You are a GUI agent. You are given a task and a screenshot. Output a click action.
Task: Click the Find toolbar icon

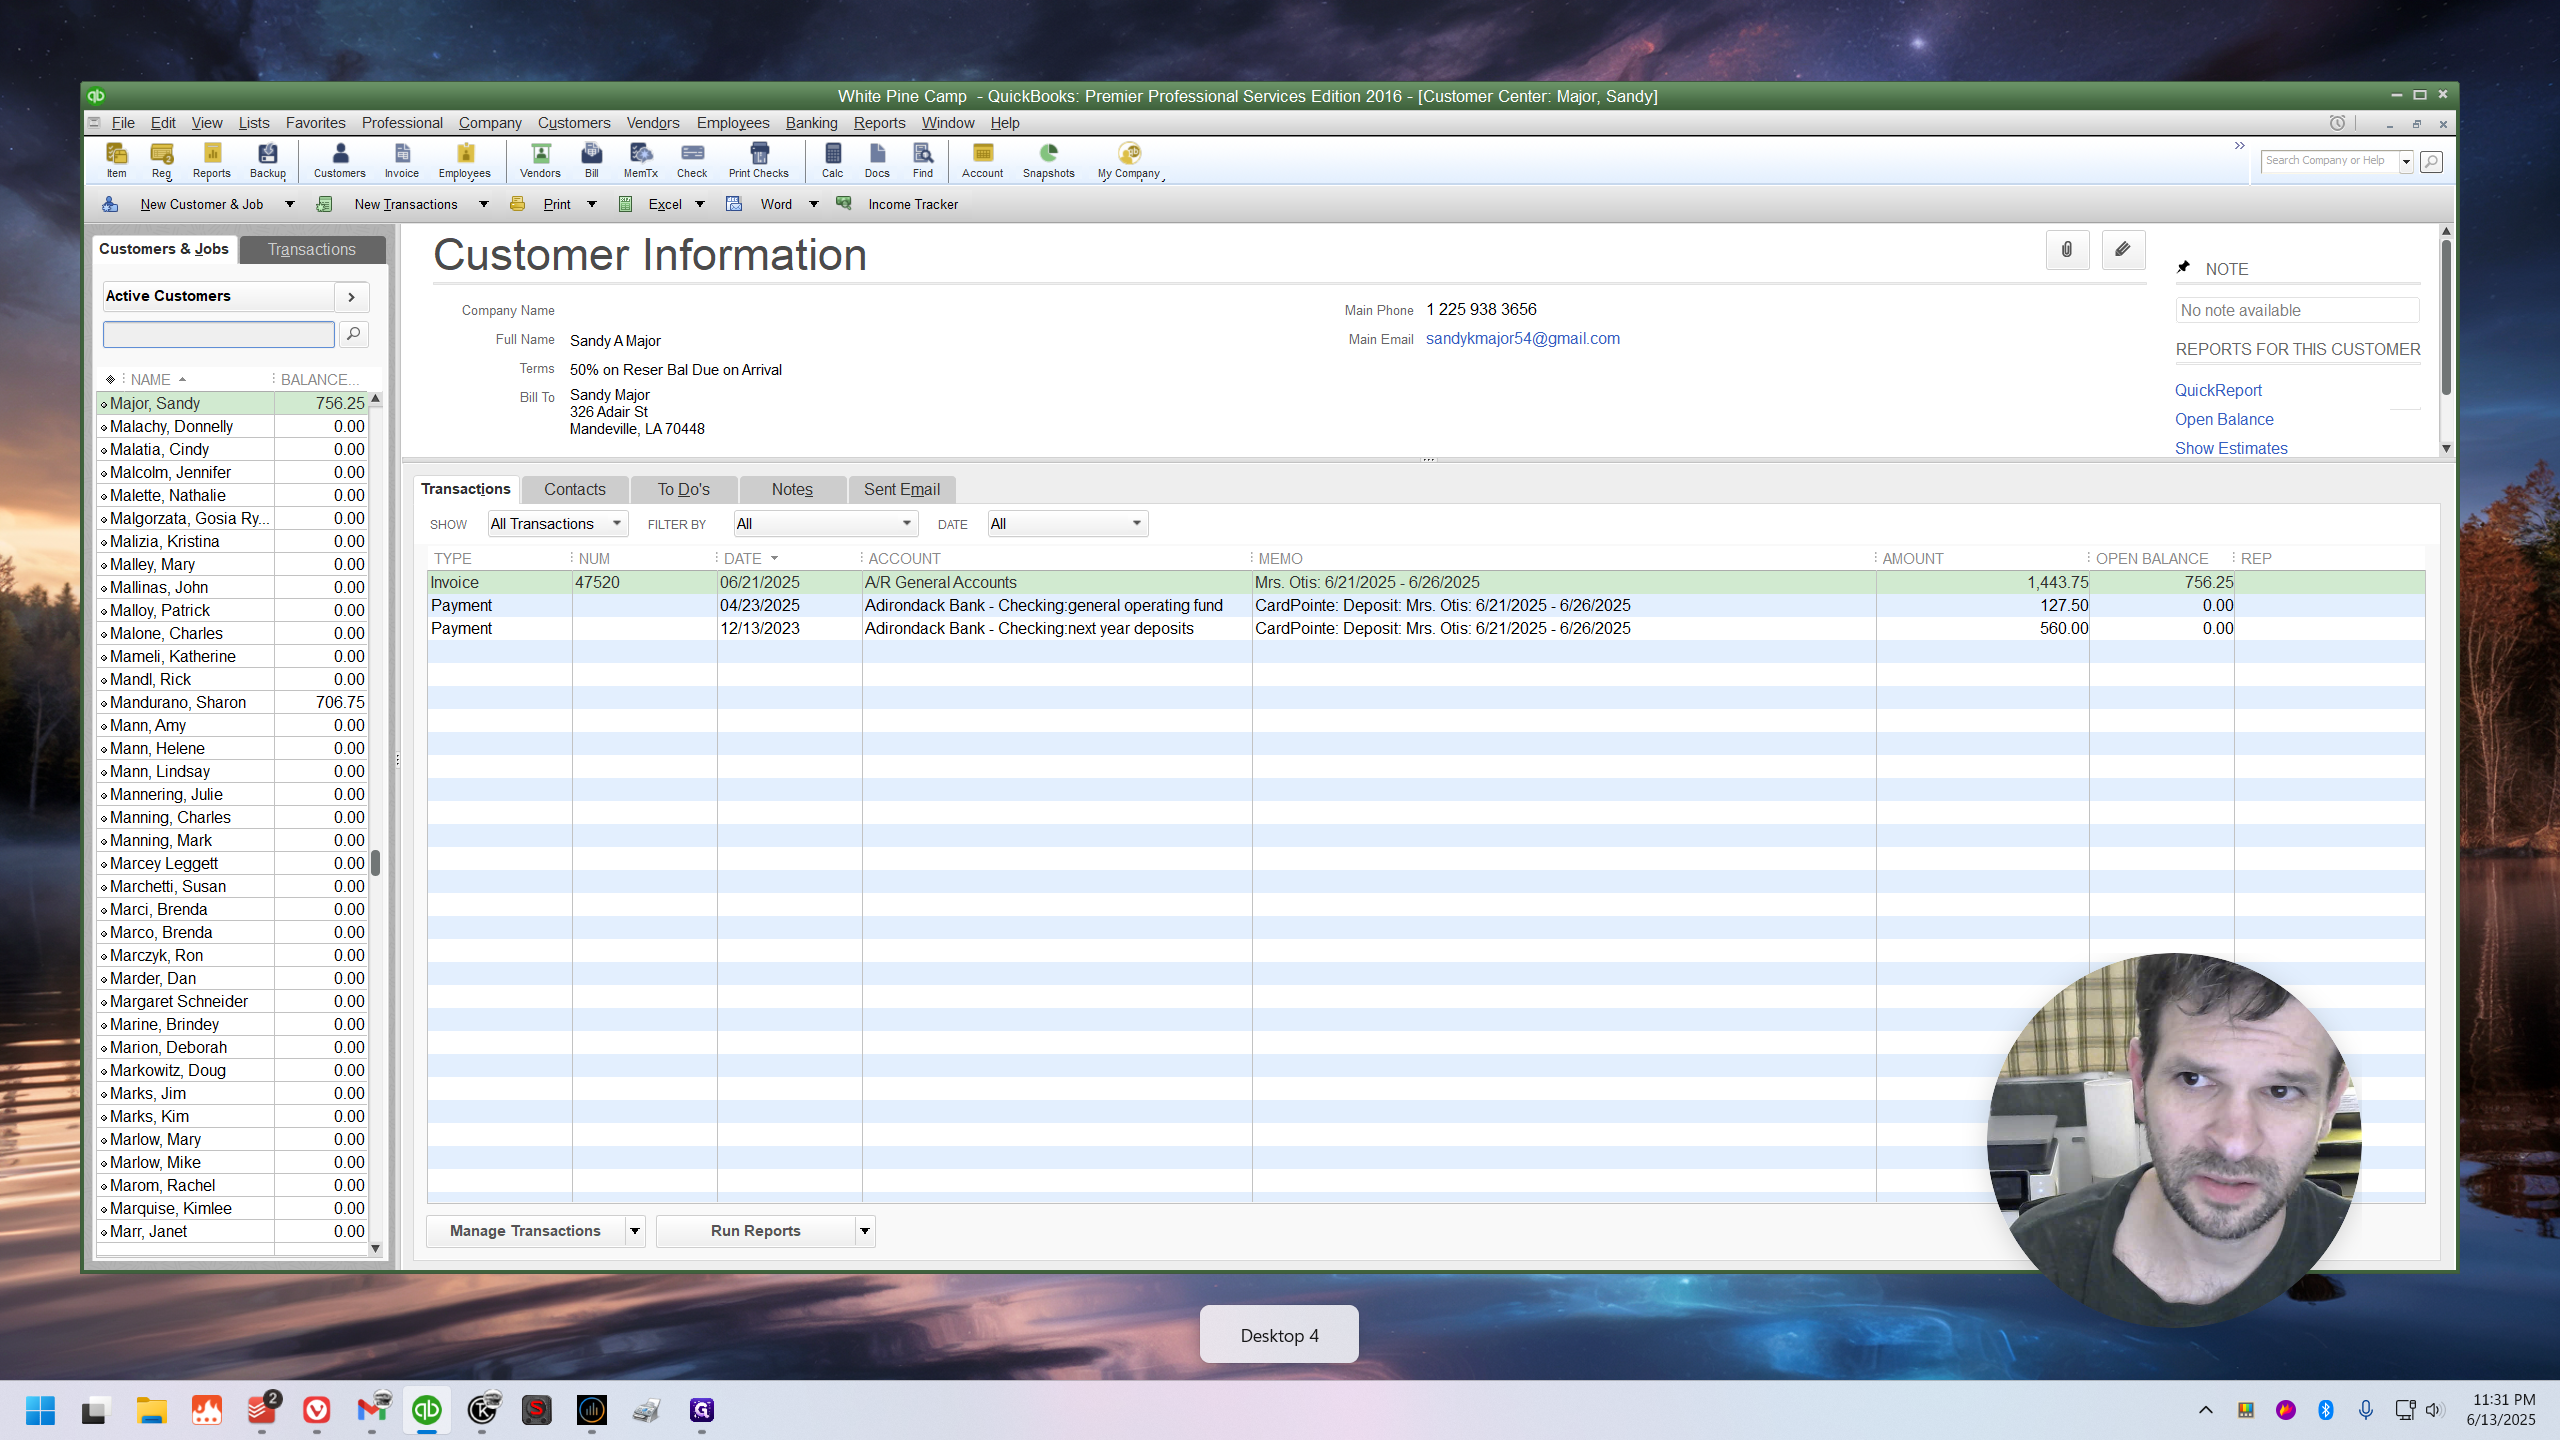tap(923, 160)
